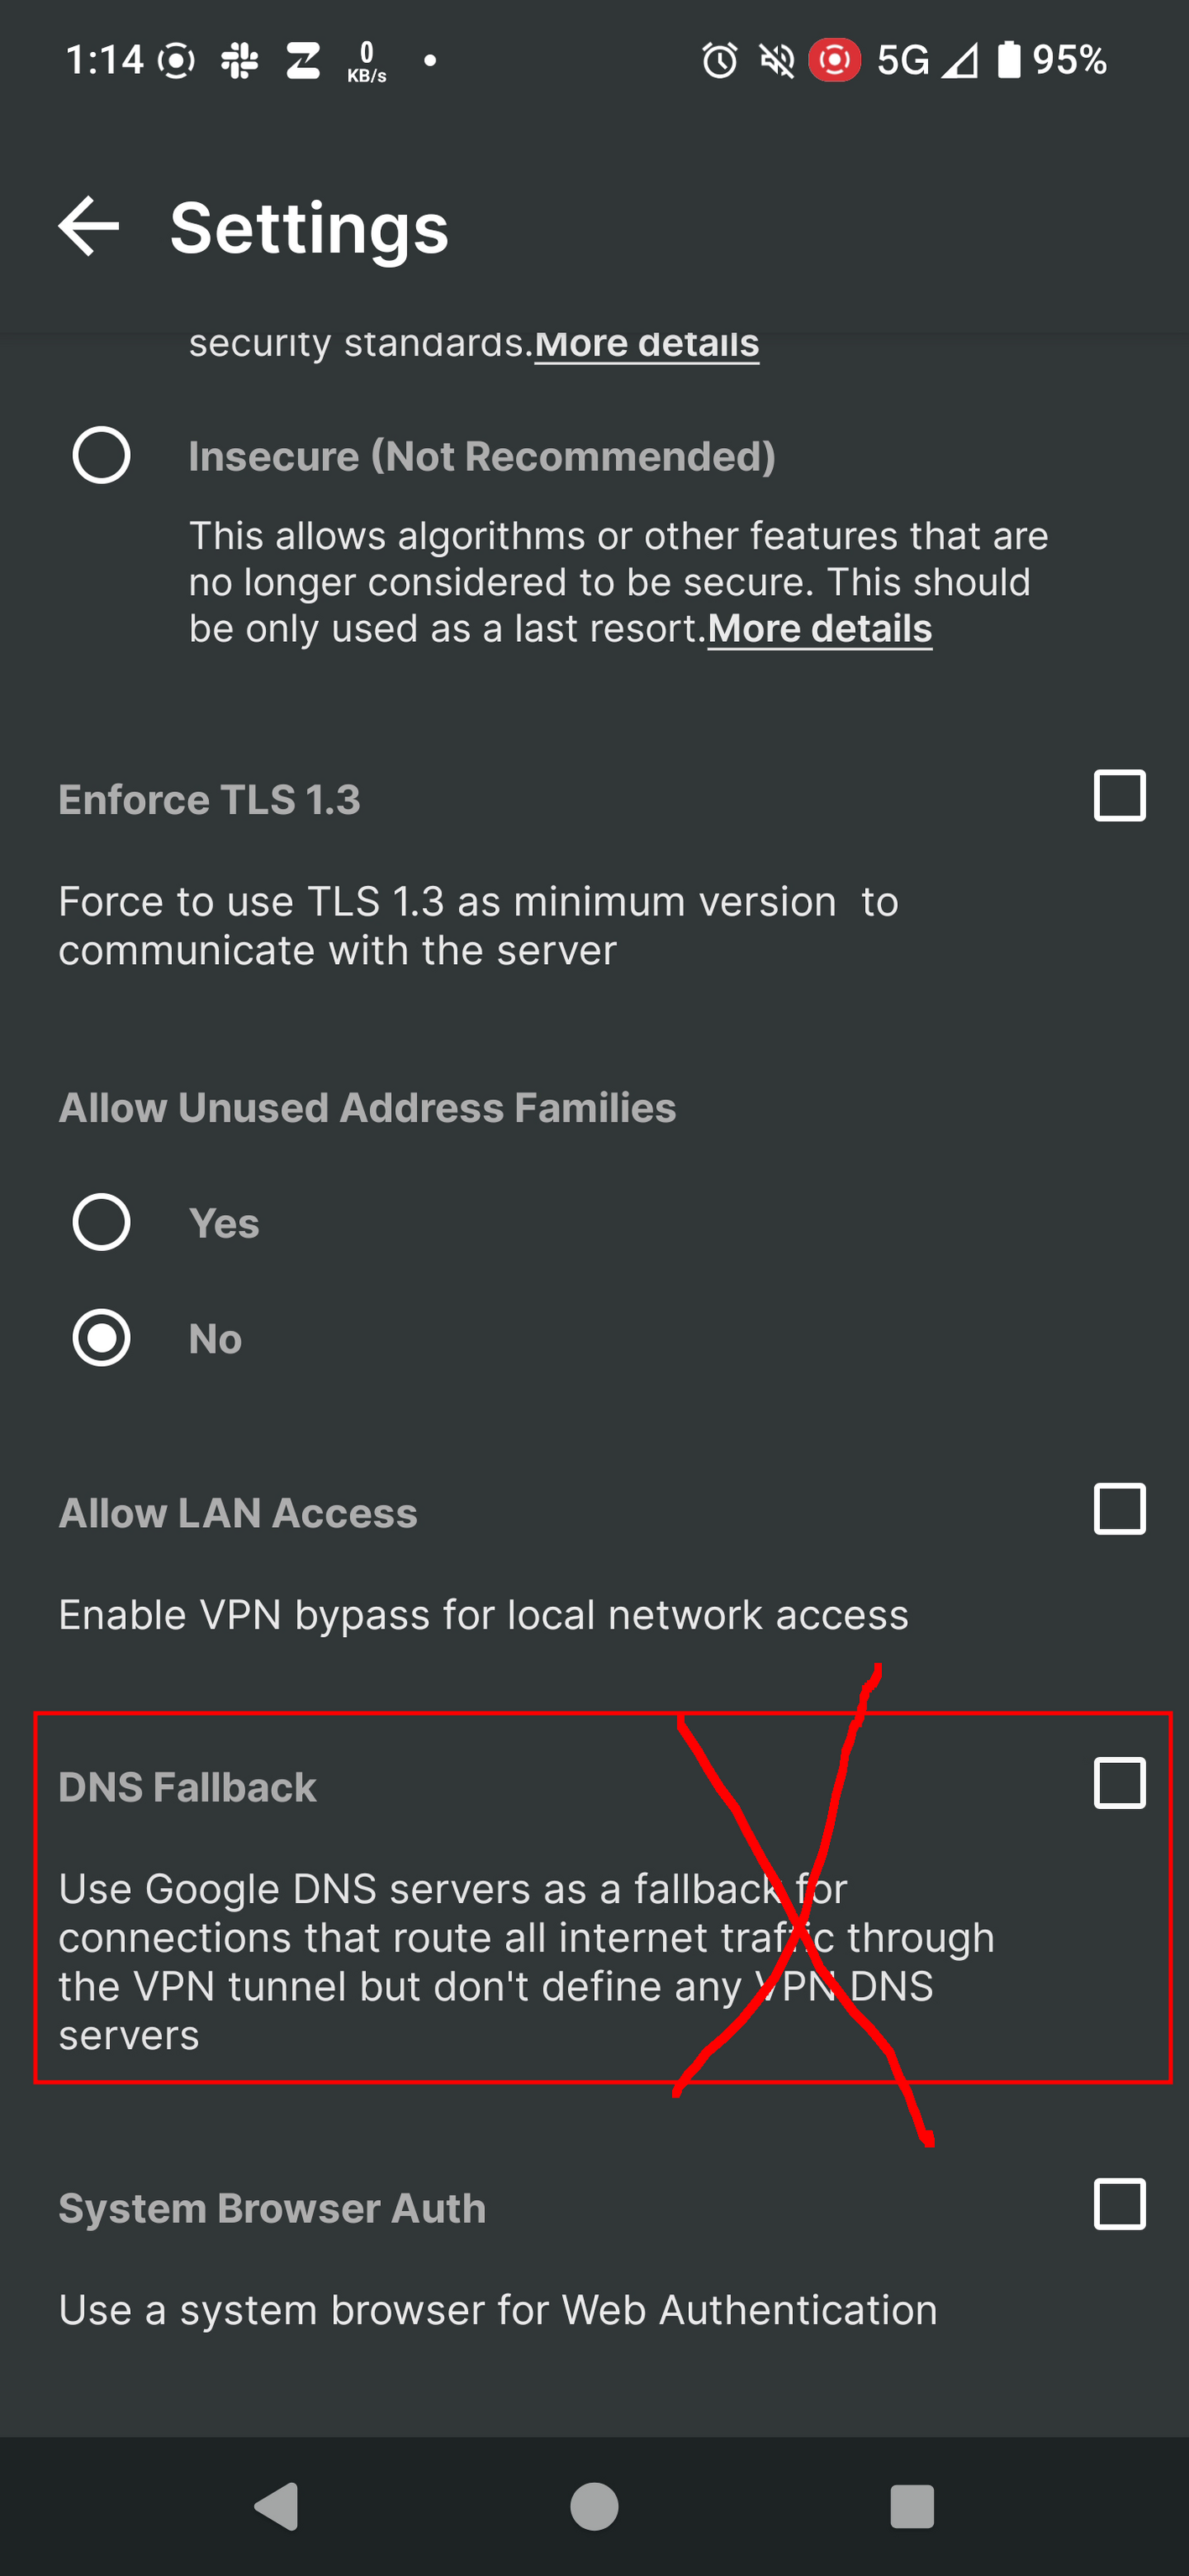Check the Allow LAN Access checkbox
This screenshot has width=1189, height=2576.
tap(1119, 1509)
